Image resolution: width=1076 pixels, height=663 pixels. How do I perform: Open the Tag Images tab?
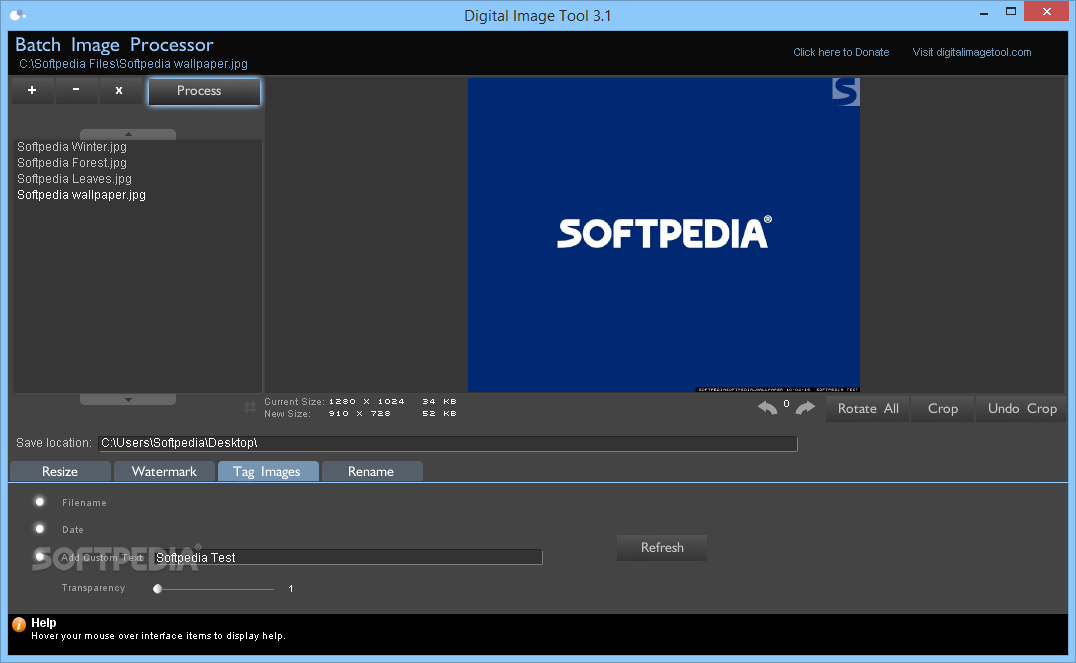(x=268, y=472)
